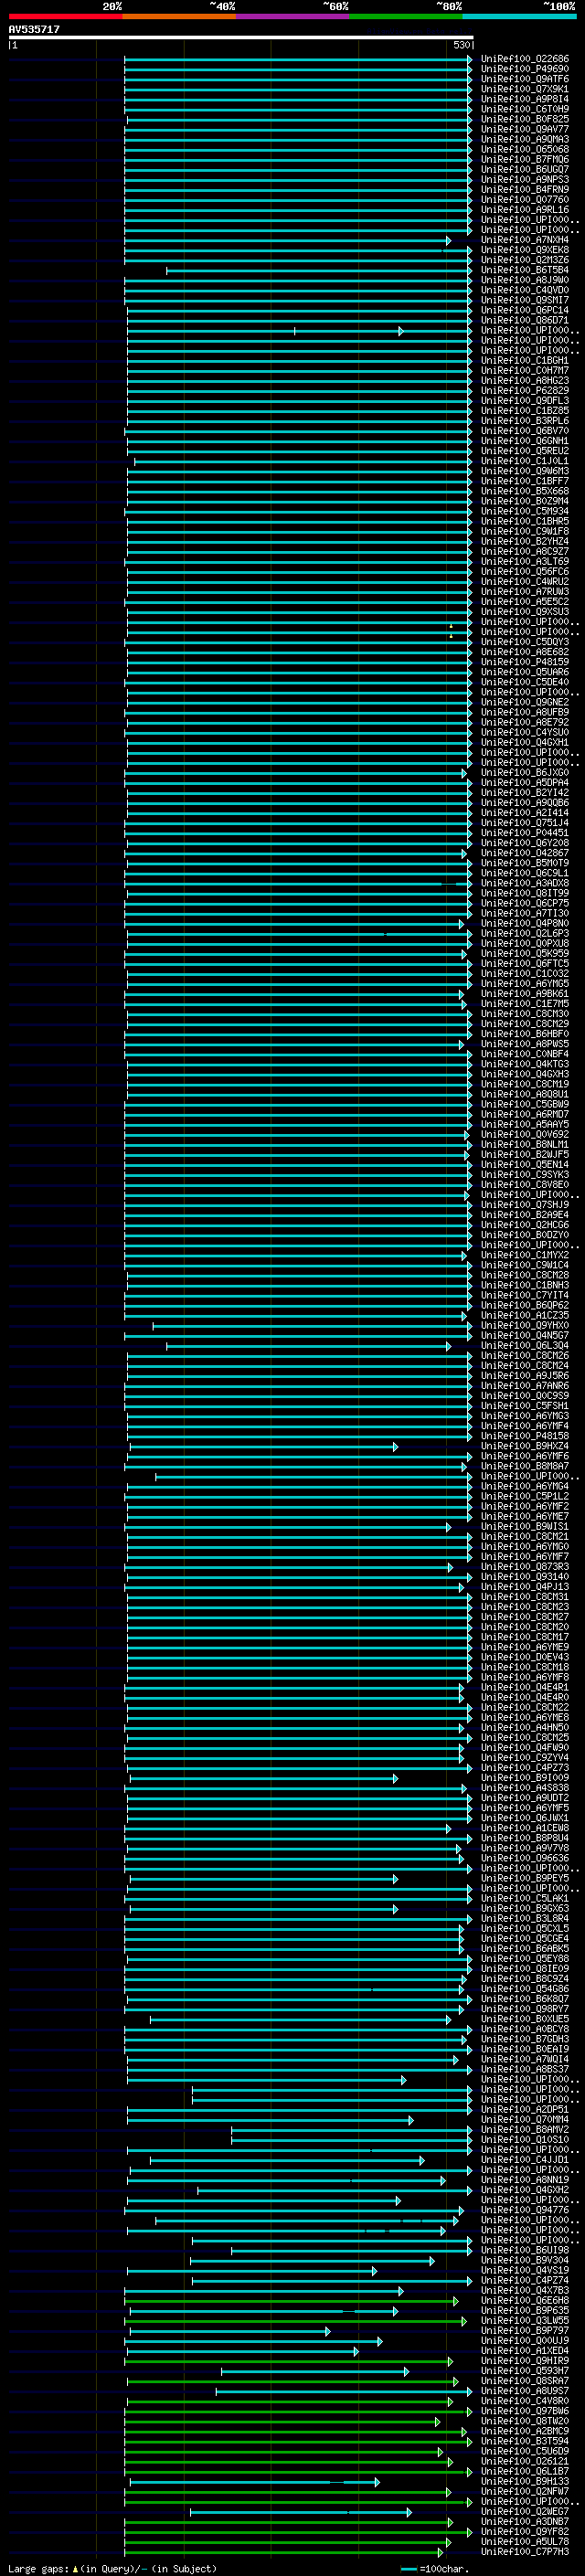This screenshot has width=585, height=2576.
Task: Click the white query sequence ruler bar
Action: coord(241,37)
